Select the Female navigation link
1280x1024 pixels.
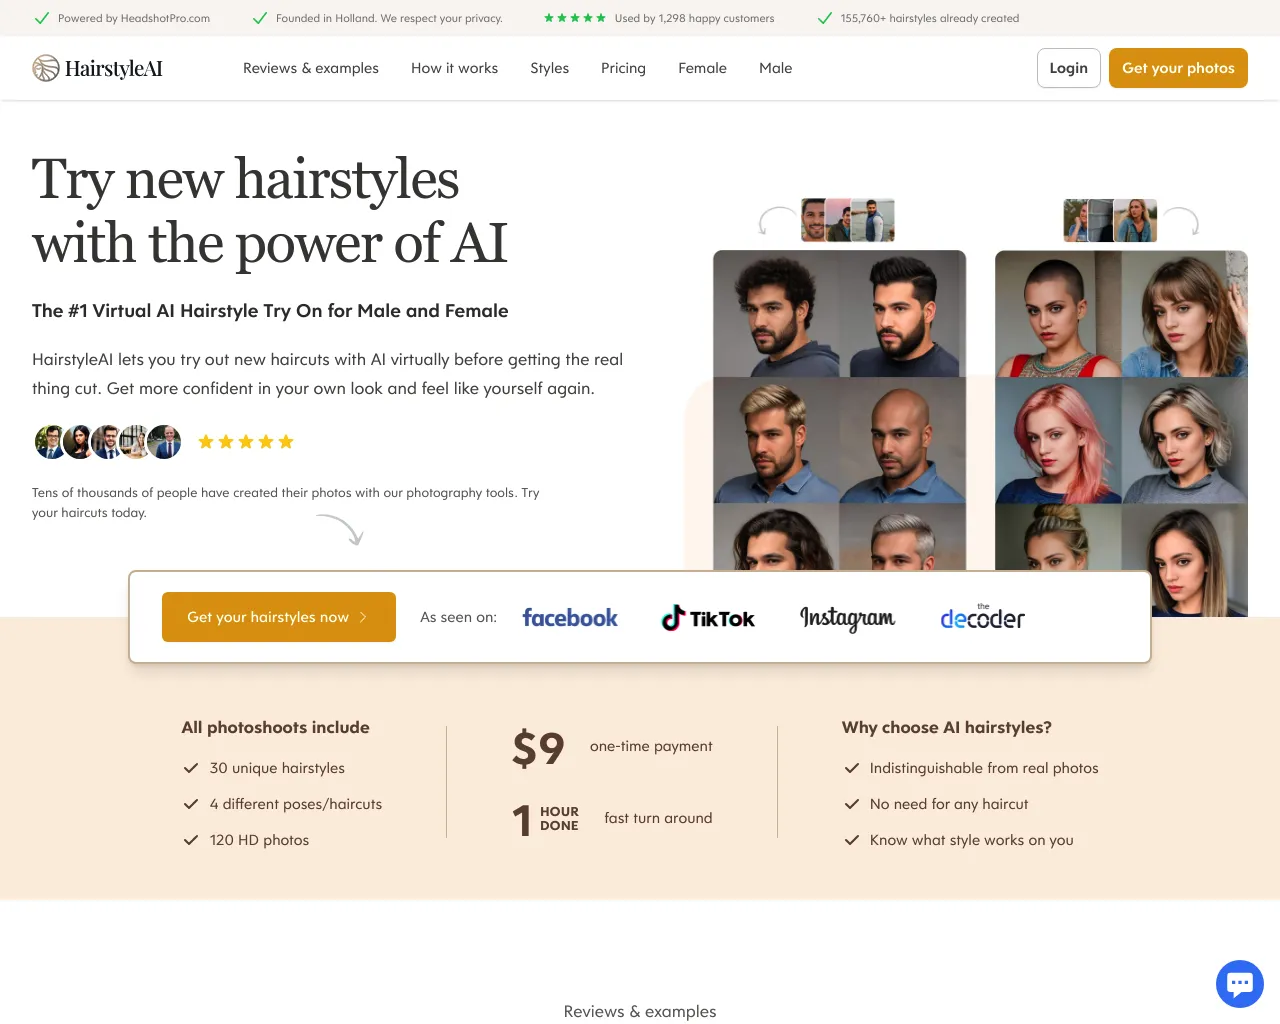pos(702,68)
